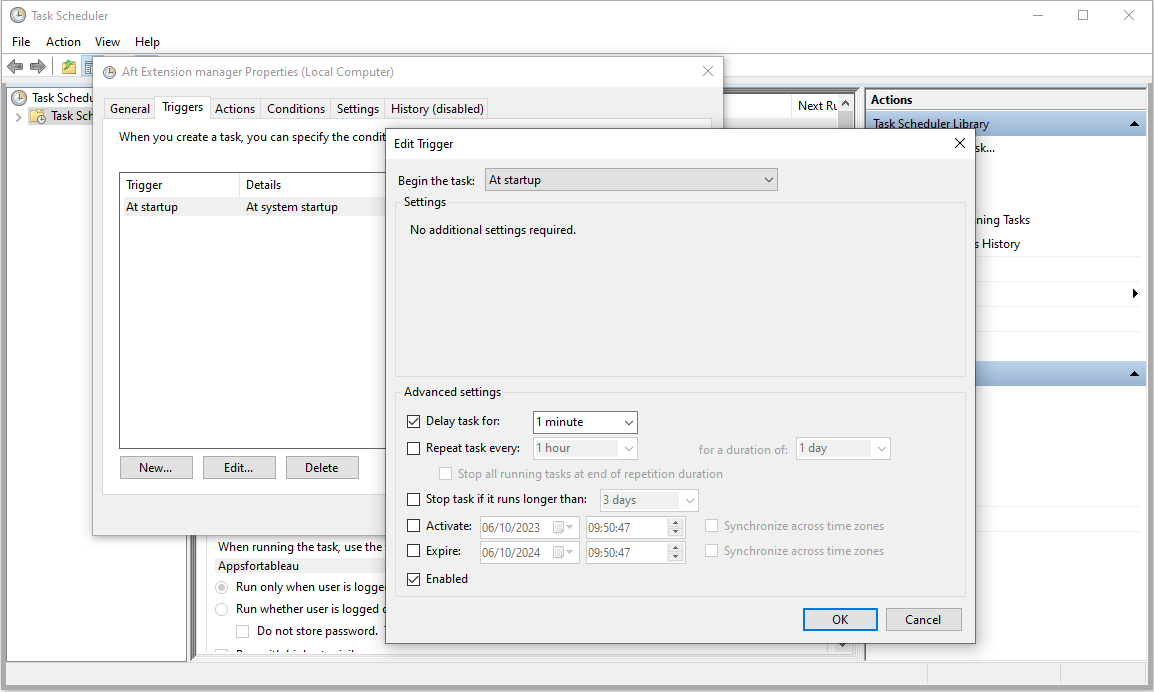This screenshot has height=692, width=1154.
Task: Toggle the Enabled checkbox
Action: click(x=414, y=579)
